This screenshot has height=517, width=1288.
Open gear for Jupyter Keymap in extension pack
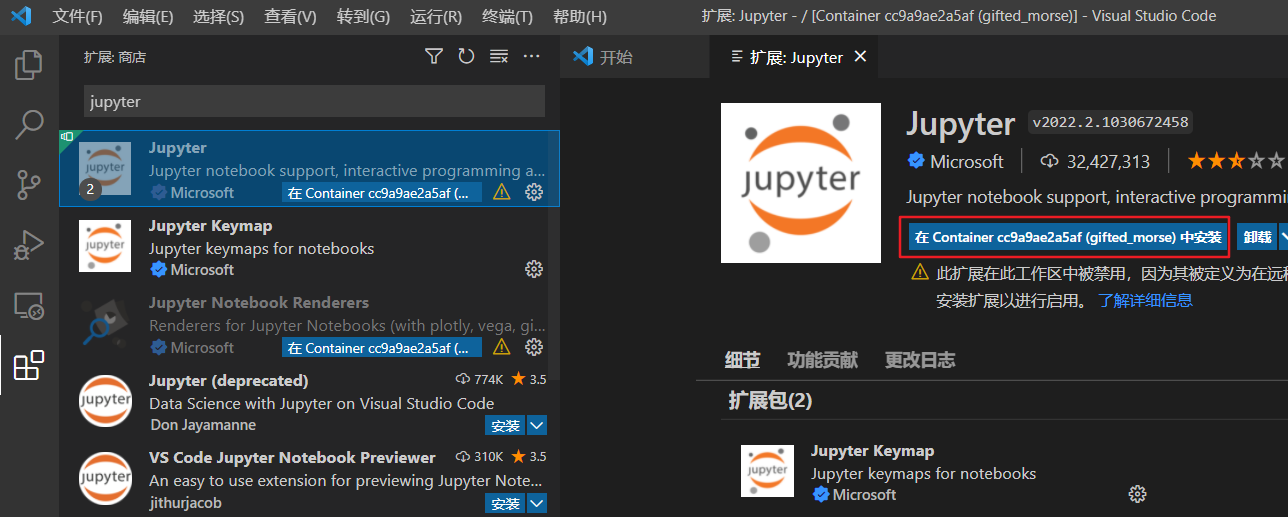1137,494
